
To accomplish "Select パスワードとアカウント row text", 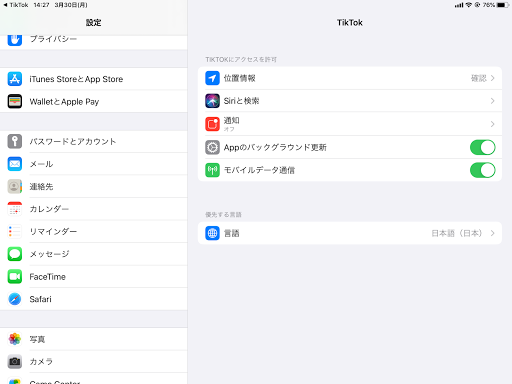I will (73, 141).
